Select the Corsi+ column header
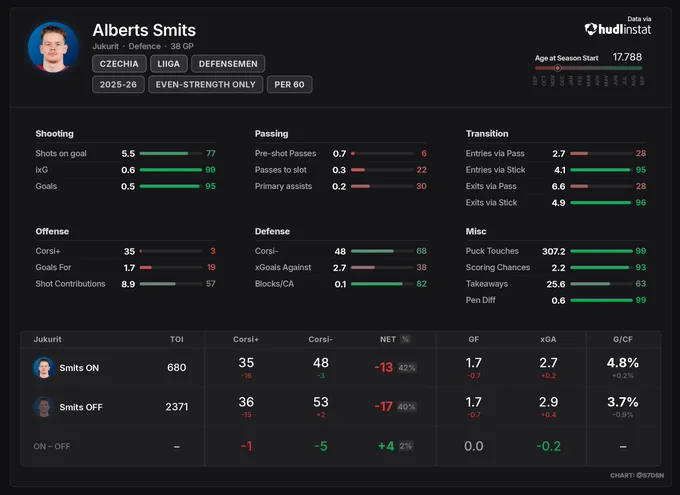This screenshot has height=495, width=680. [246, 339]
